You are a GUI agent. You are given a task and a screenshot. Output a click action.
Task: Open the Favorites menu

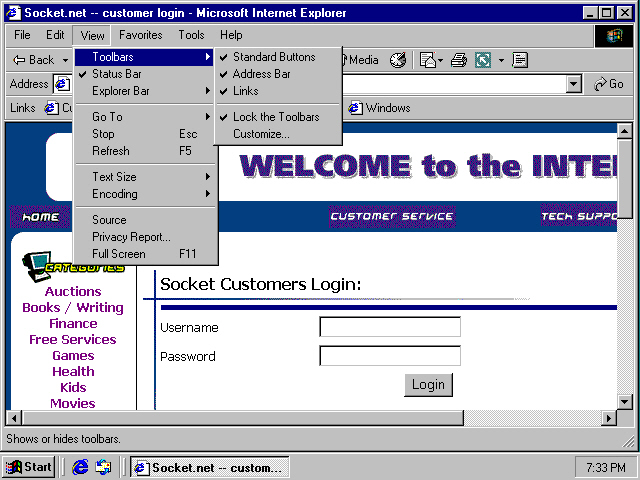(140, 35)
